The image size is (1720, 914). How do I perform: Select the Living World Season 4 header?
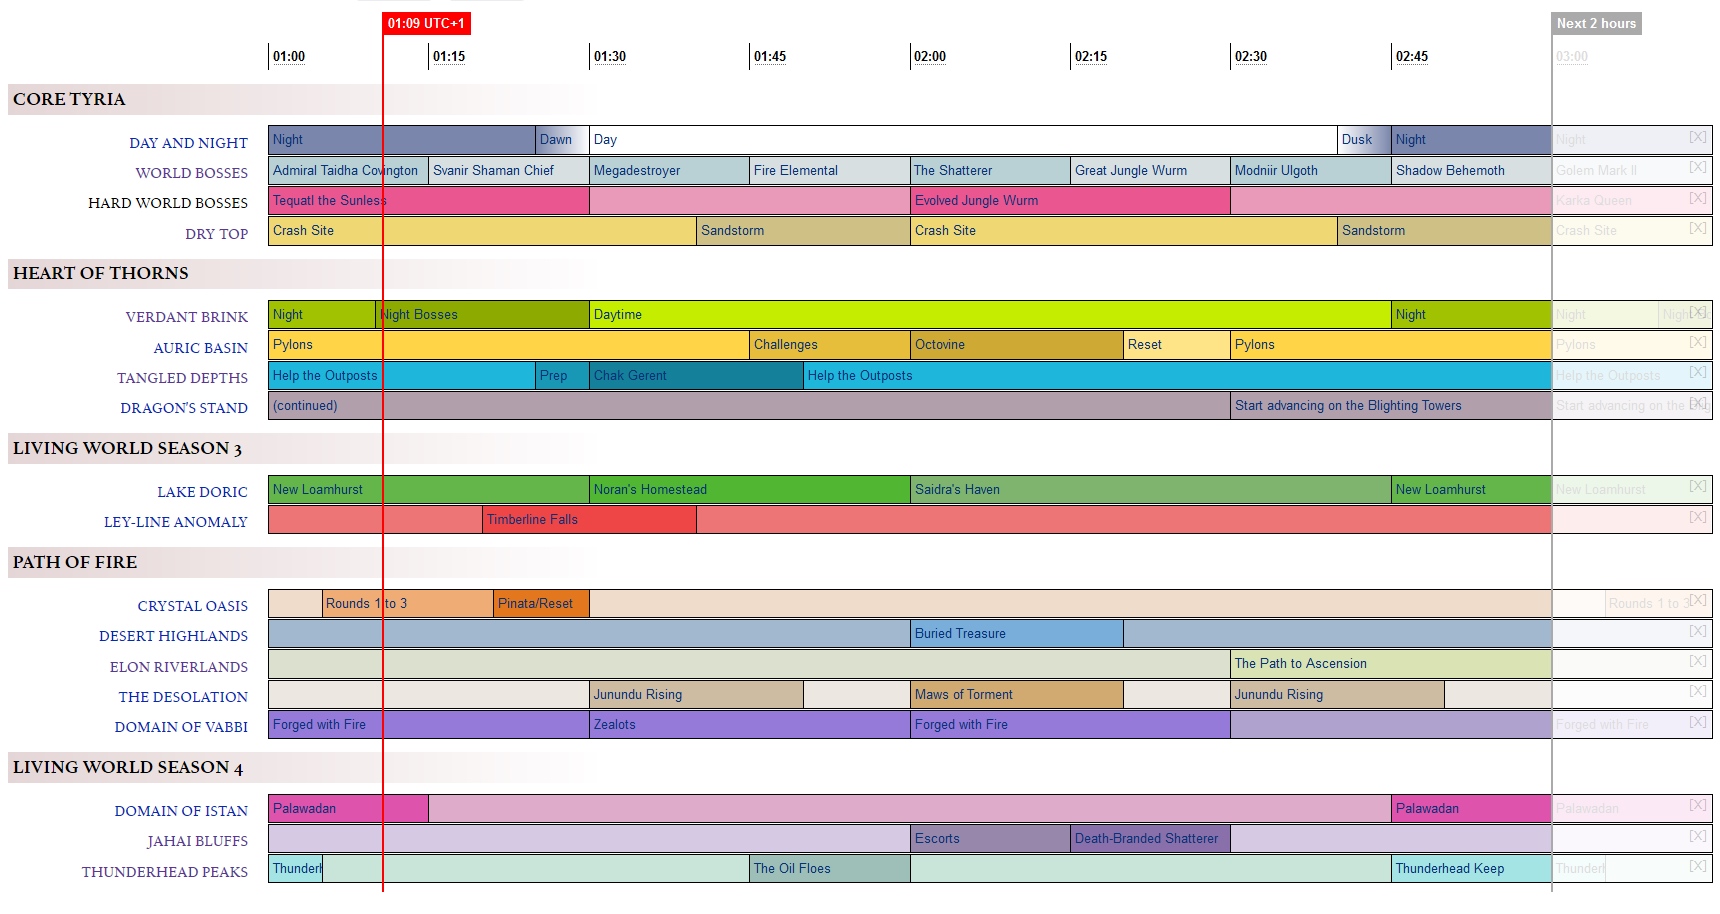click(128, 767)
